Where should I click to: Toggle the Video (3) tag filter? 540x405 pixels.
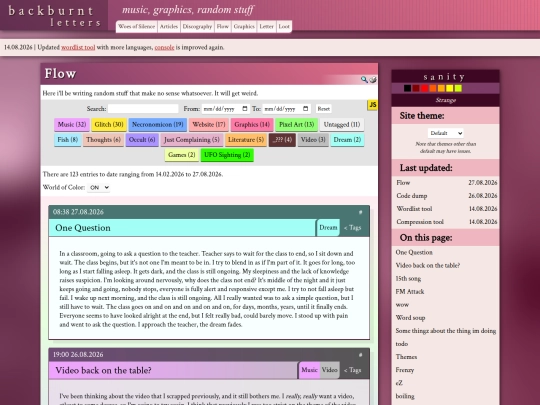pos(313,140)
